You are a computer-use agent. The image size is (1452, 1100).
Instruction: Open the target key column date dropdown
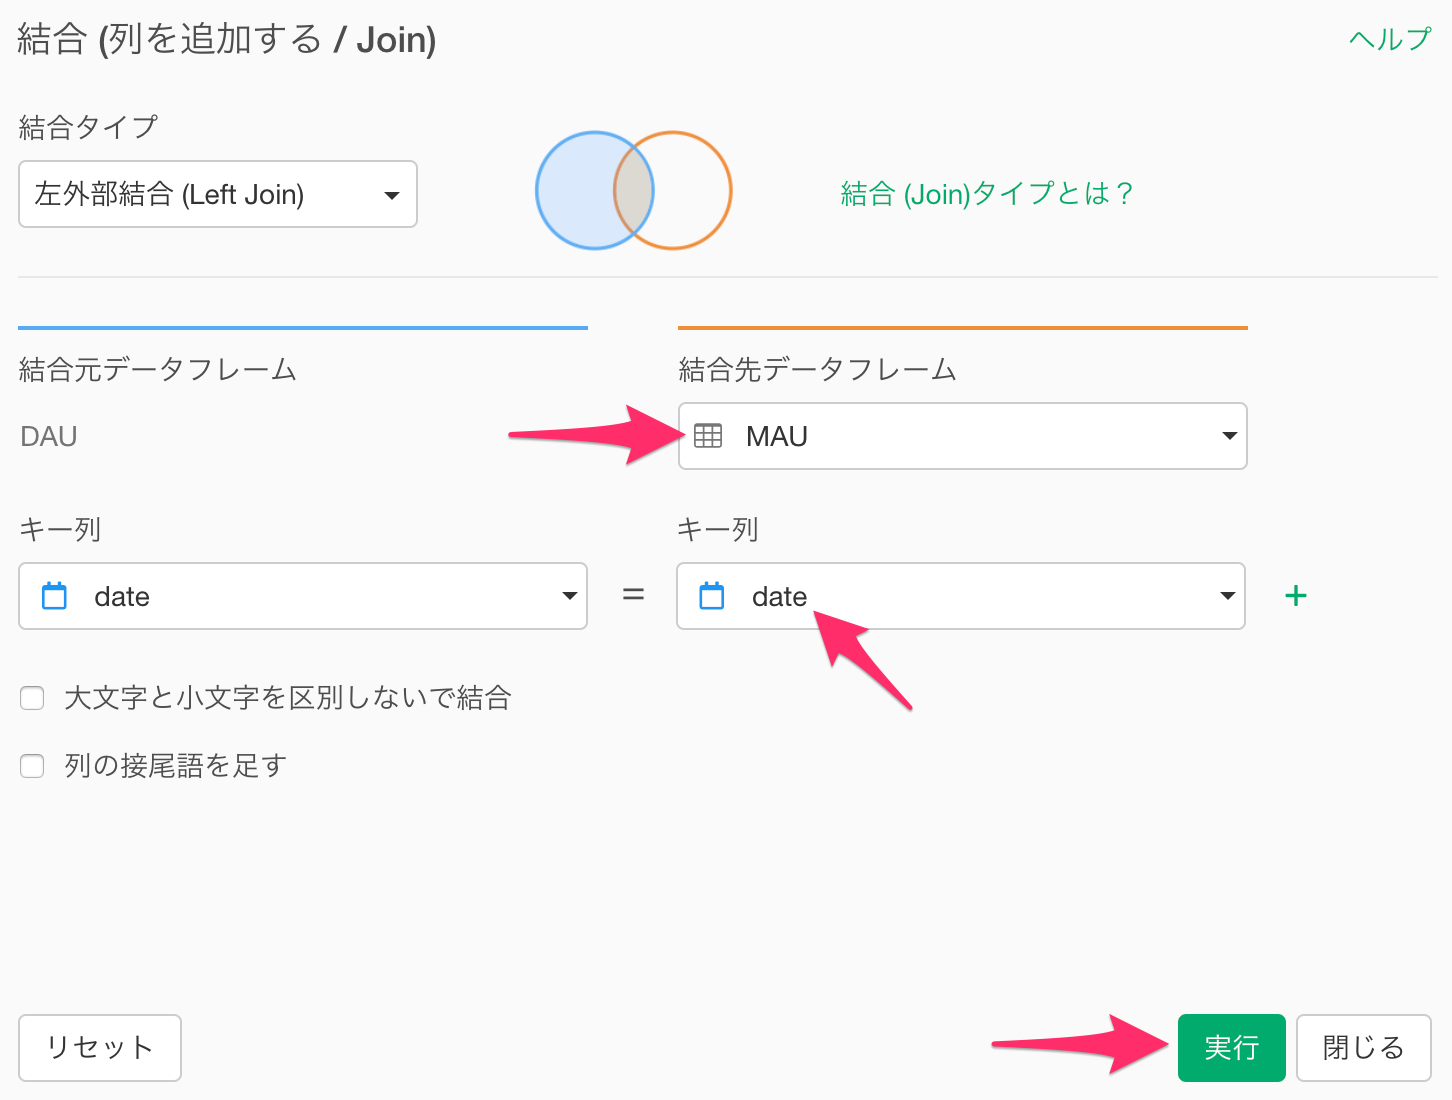click(961, 596)
